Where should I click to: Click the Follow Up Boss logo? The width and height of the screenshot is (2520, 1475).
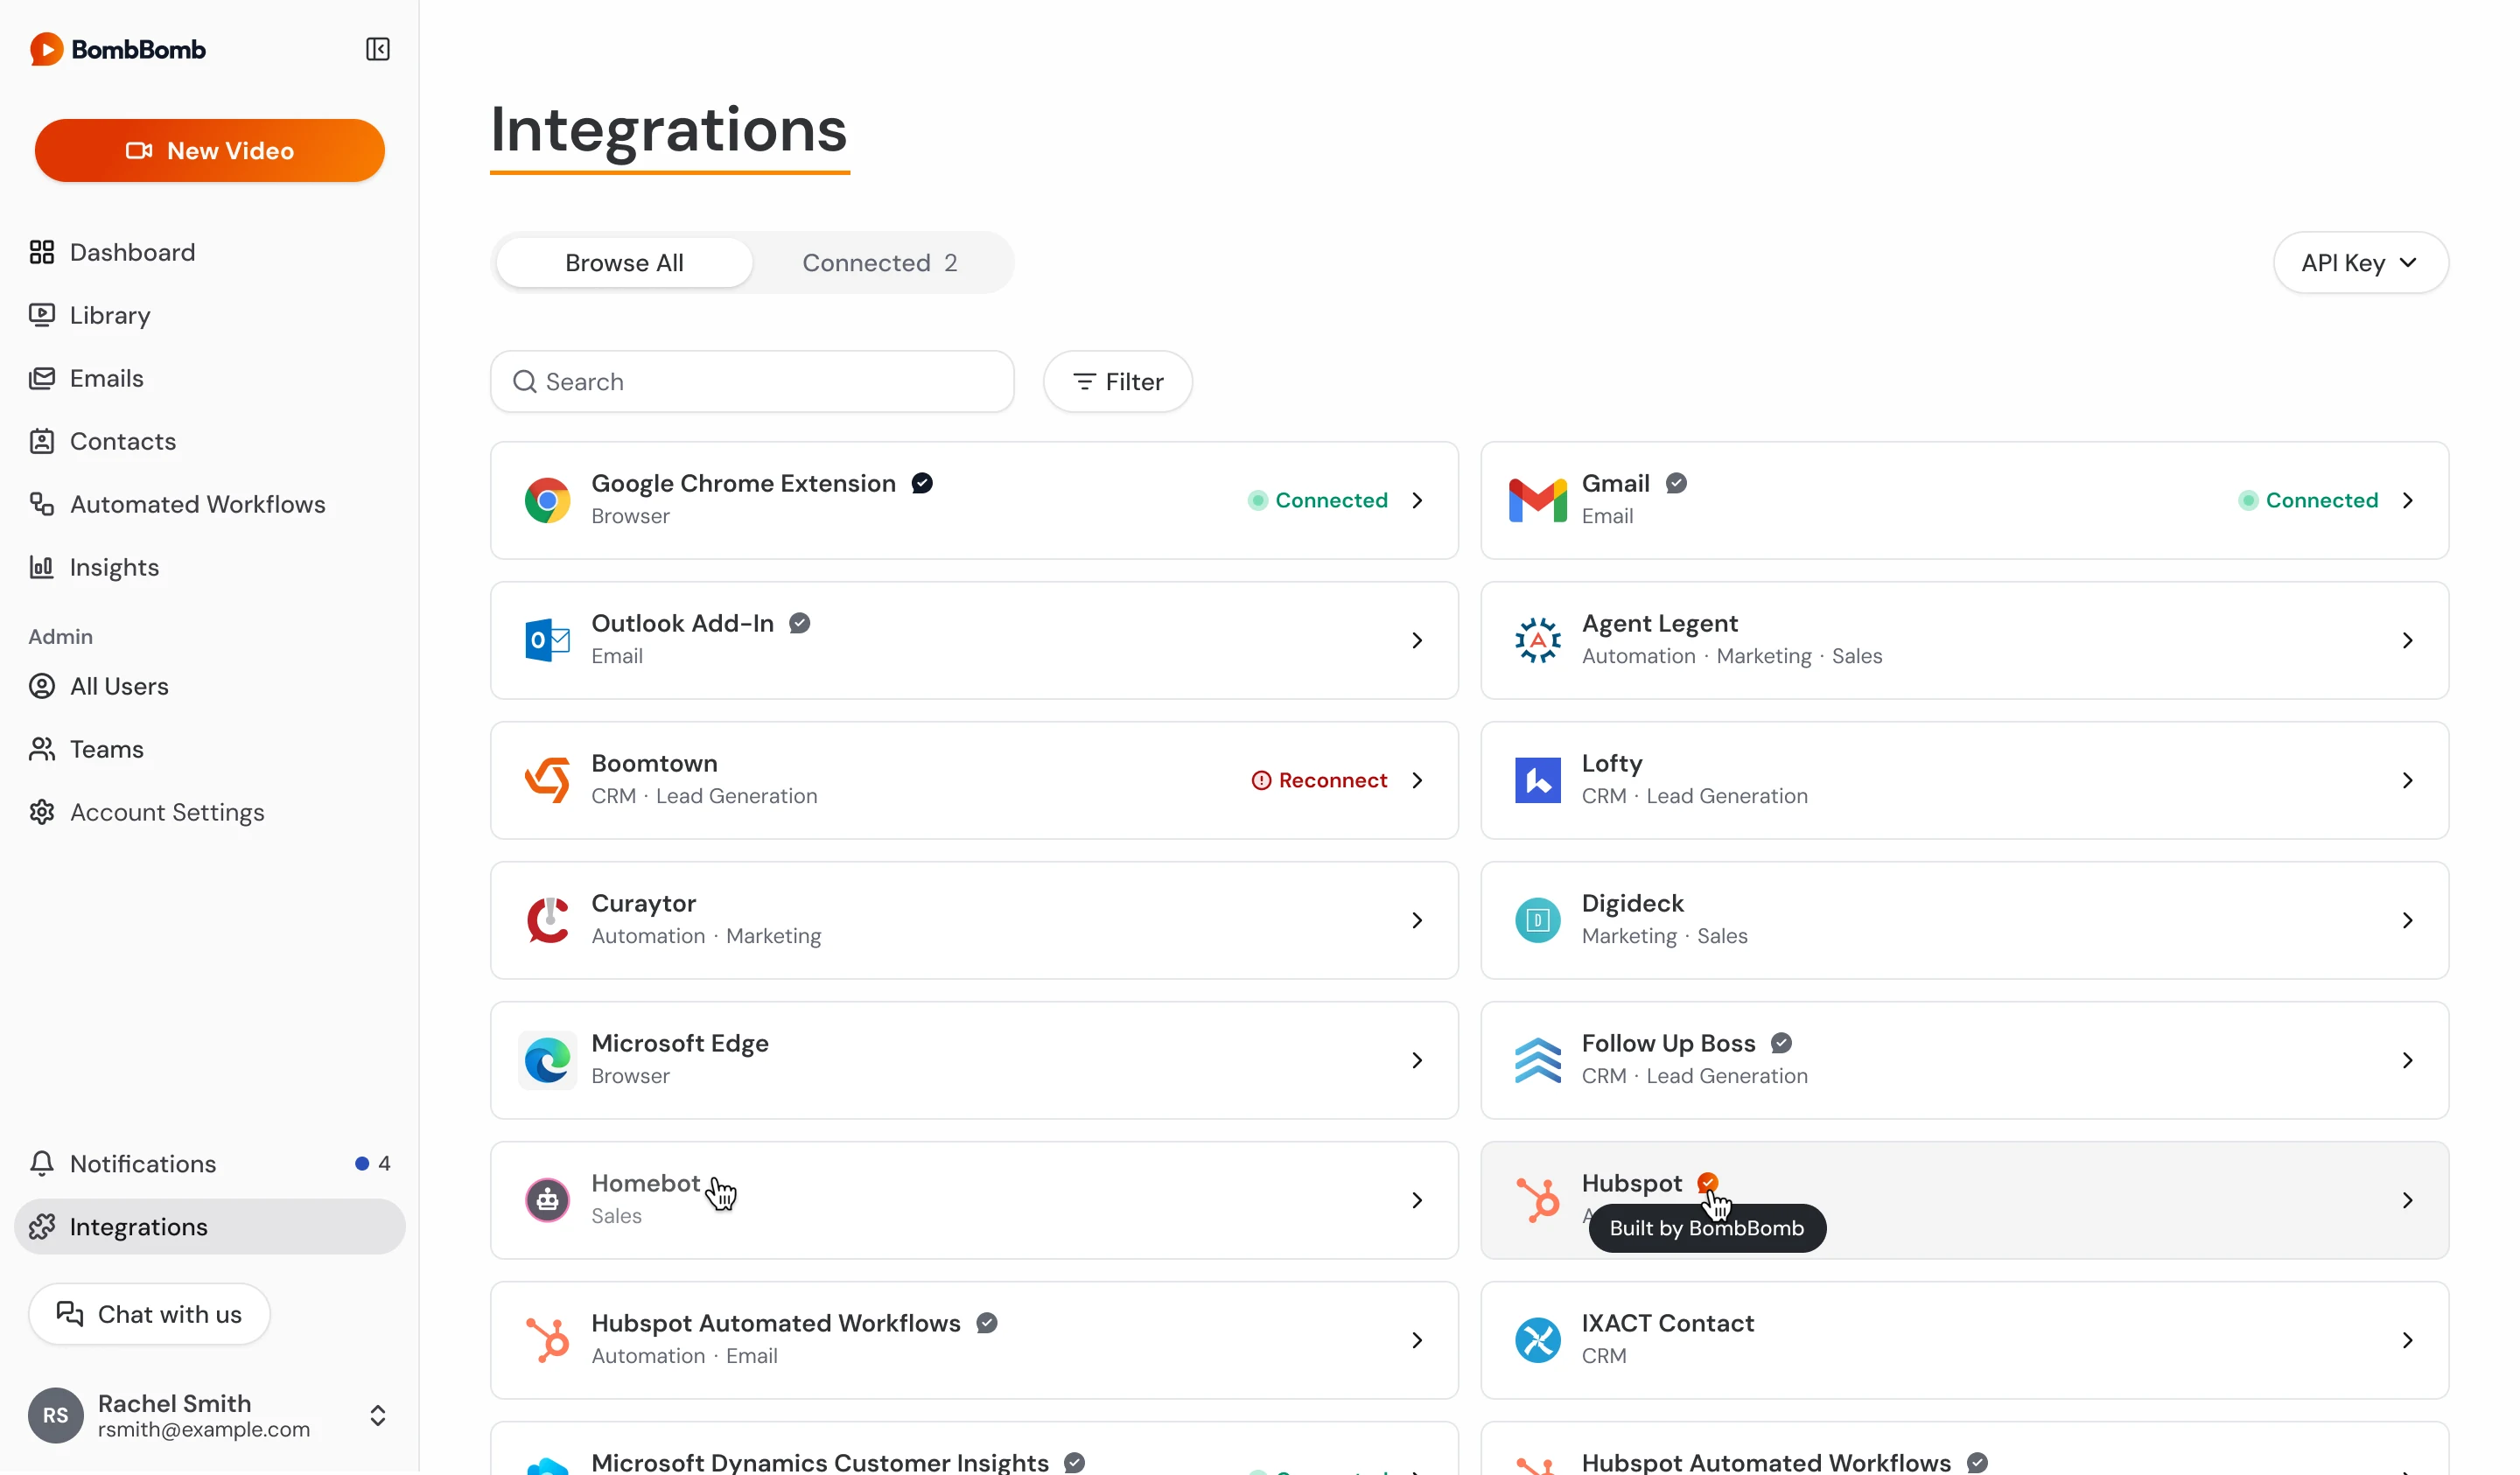pos(1537,1060)
